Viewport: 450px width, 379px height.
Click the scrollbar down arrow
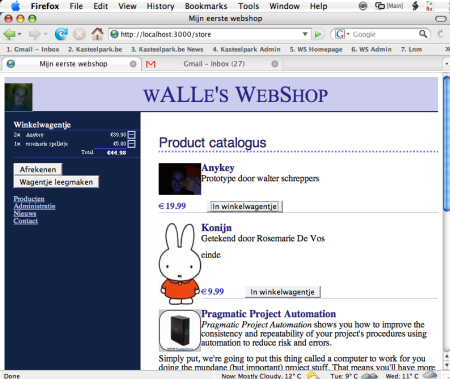point(447,365)
